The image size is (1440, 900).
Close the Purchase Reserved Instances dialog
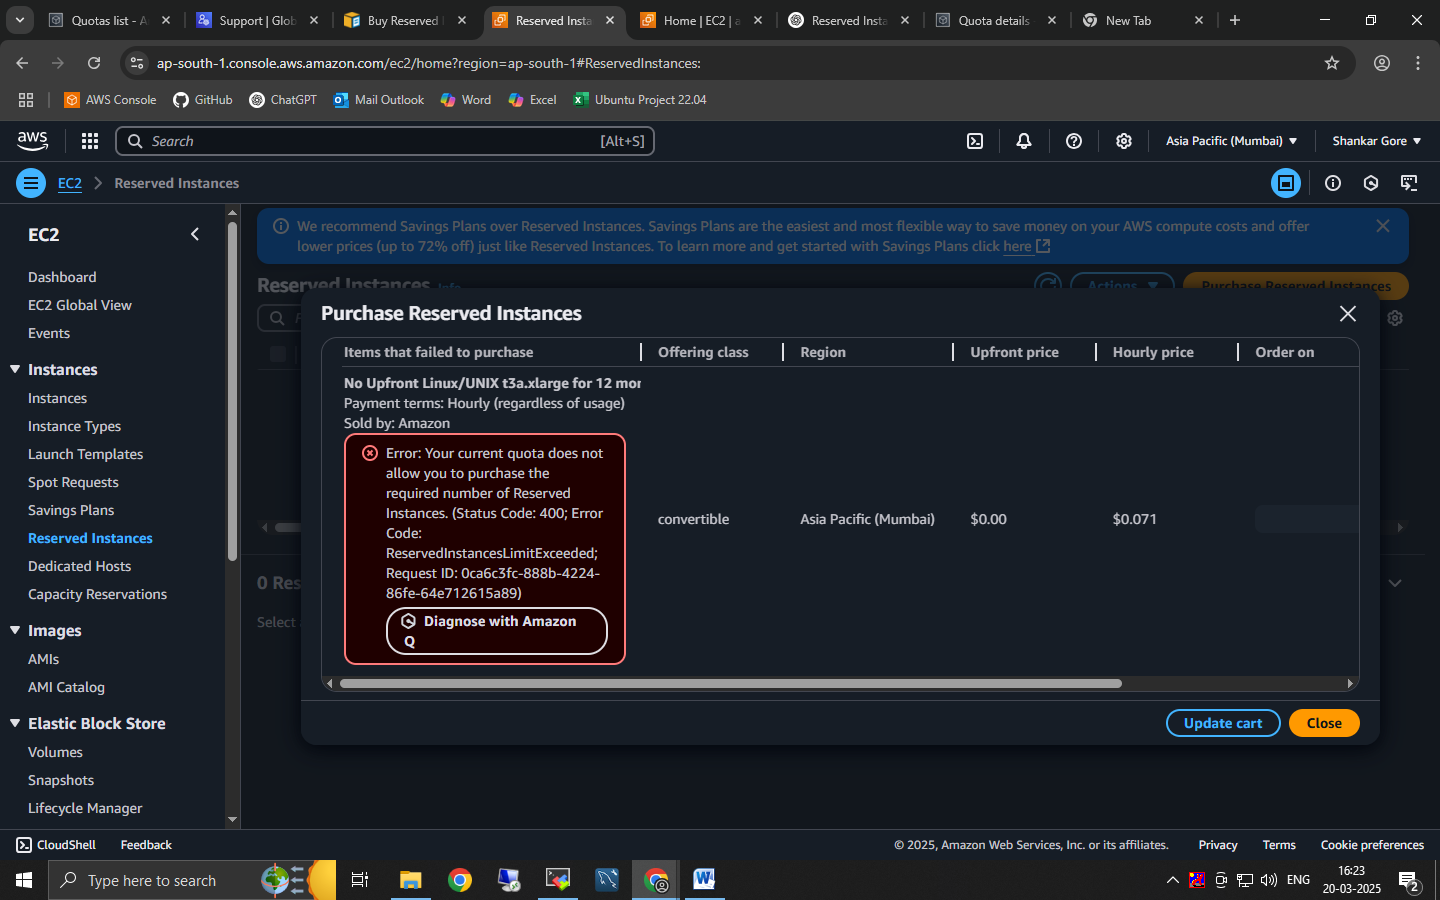1348,314
